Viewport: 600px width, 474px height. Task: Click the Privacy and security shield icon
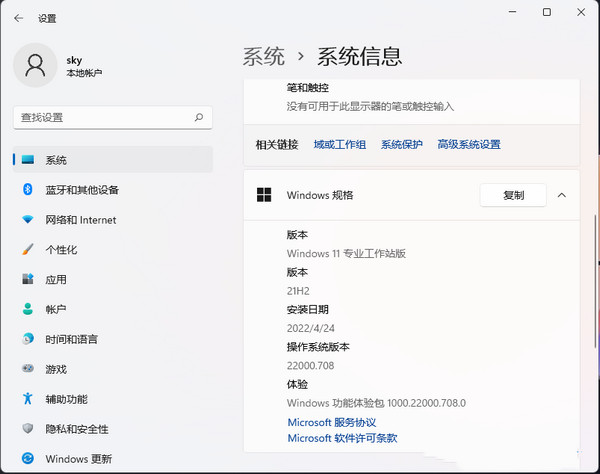point(28,428)
